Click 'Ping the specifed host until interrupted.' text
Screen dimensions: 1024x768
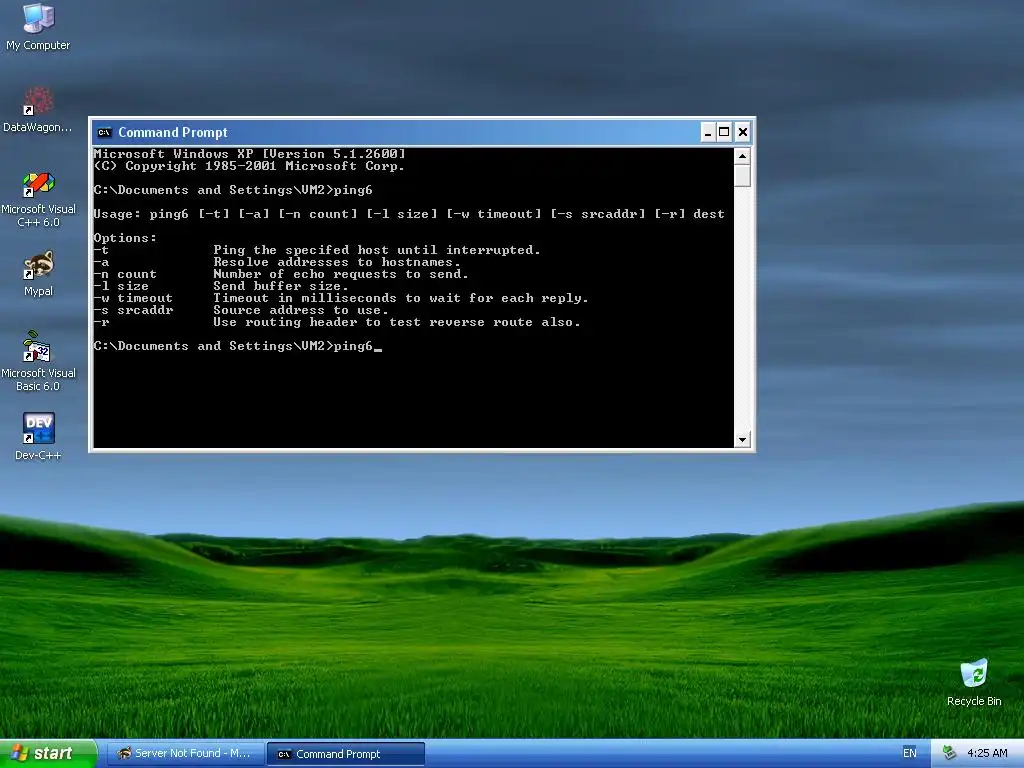(377, 250)
